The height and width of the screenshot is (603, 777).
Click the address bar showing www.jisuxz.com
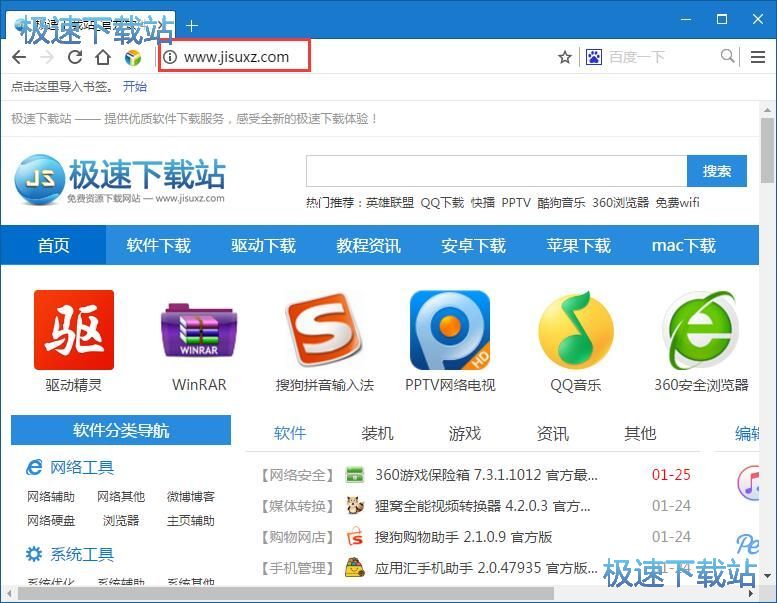(234, 56)
